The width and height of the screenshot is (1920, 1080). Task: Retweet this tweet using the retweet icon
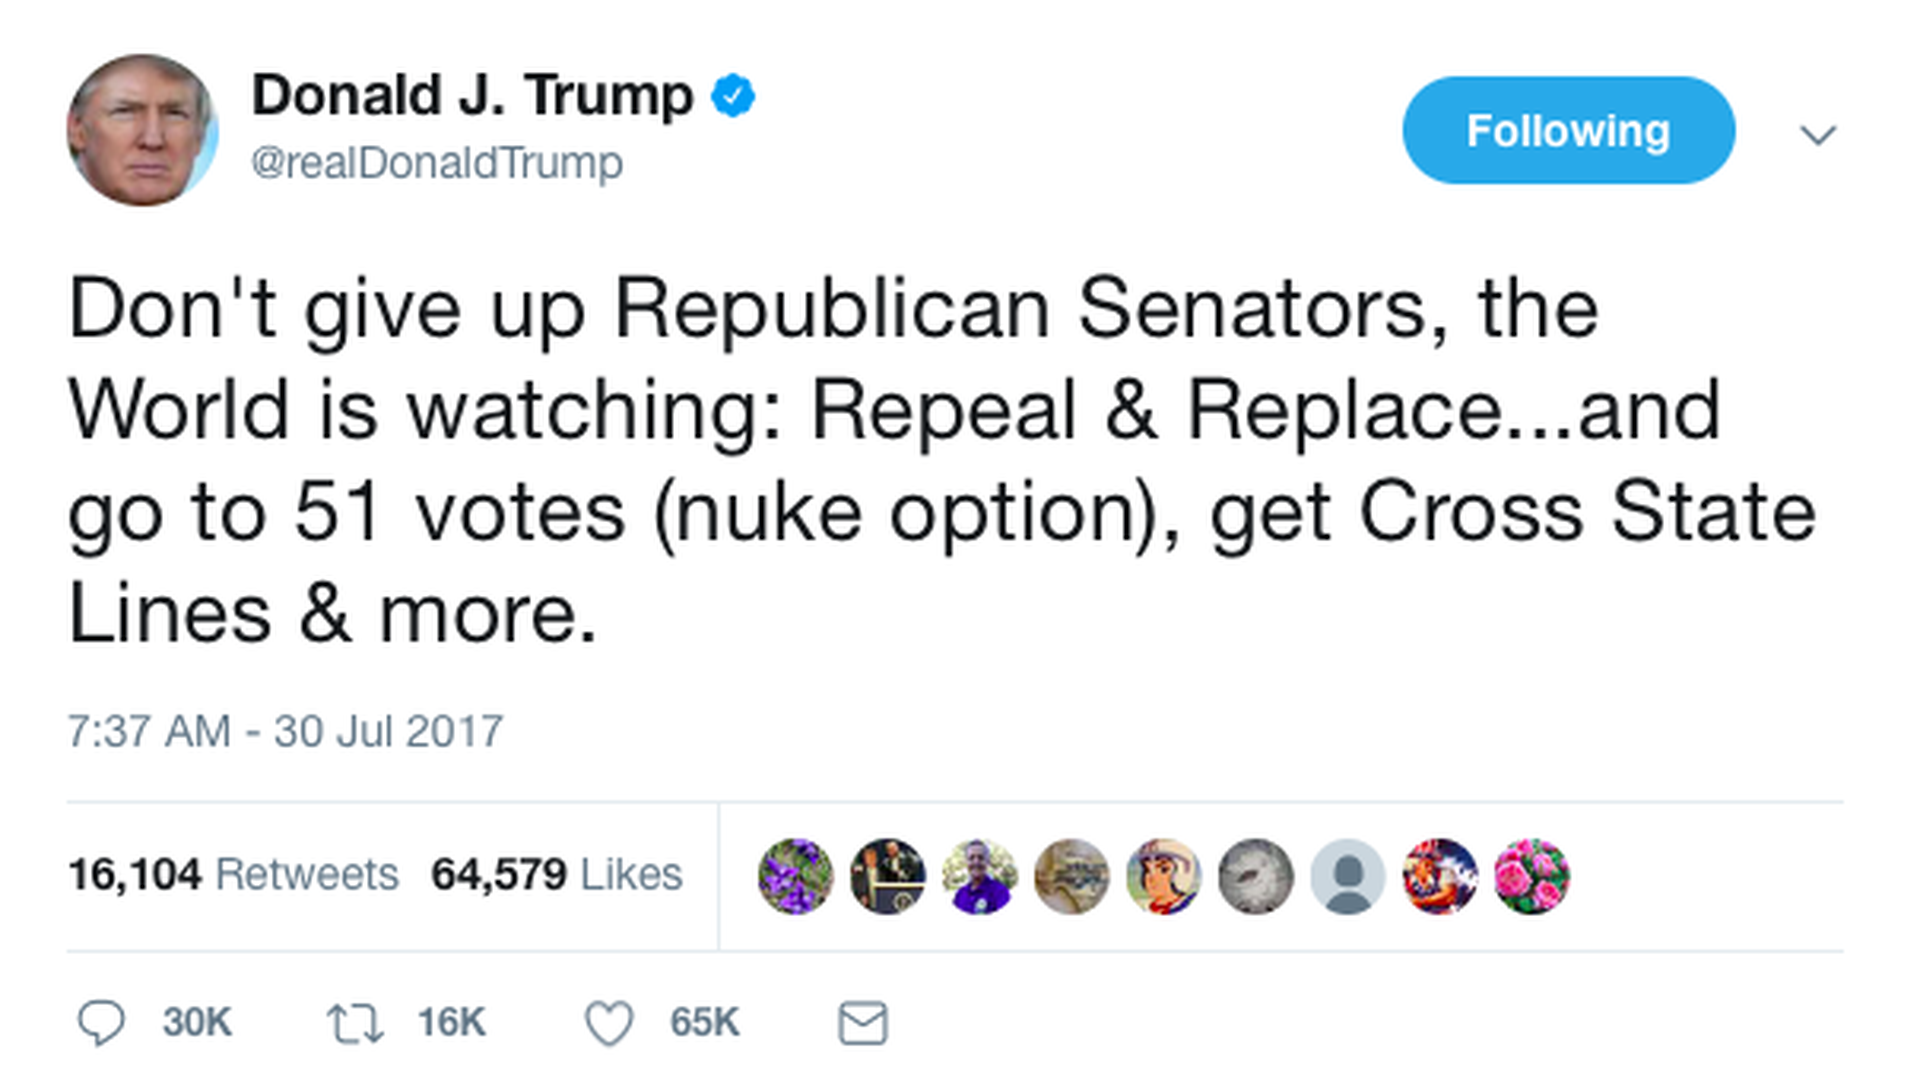click(x=355, y=1023)
